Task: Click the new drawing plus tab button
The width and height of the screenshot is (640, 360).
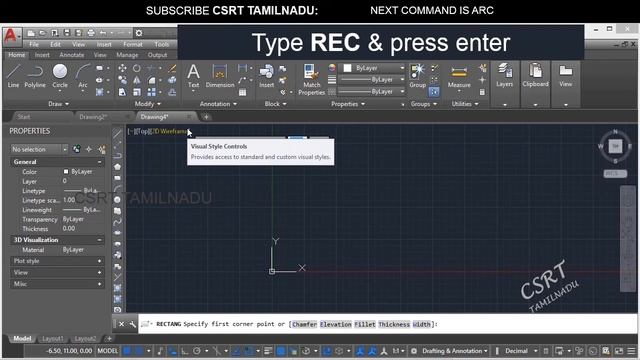Action: click(x=206, y=117)
